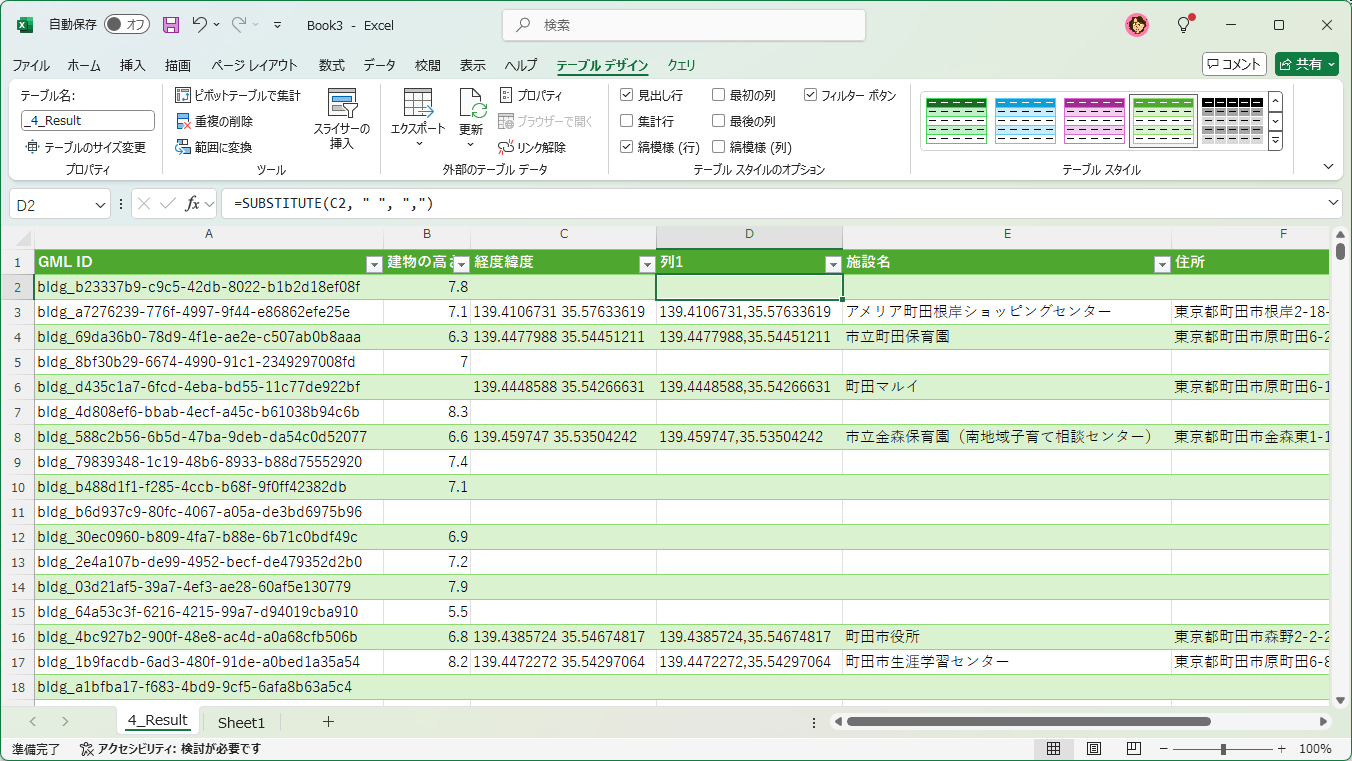Screen dimensions: 1352x761
Task: Expand table styles gallery
Action: 1275,142
